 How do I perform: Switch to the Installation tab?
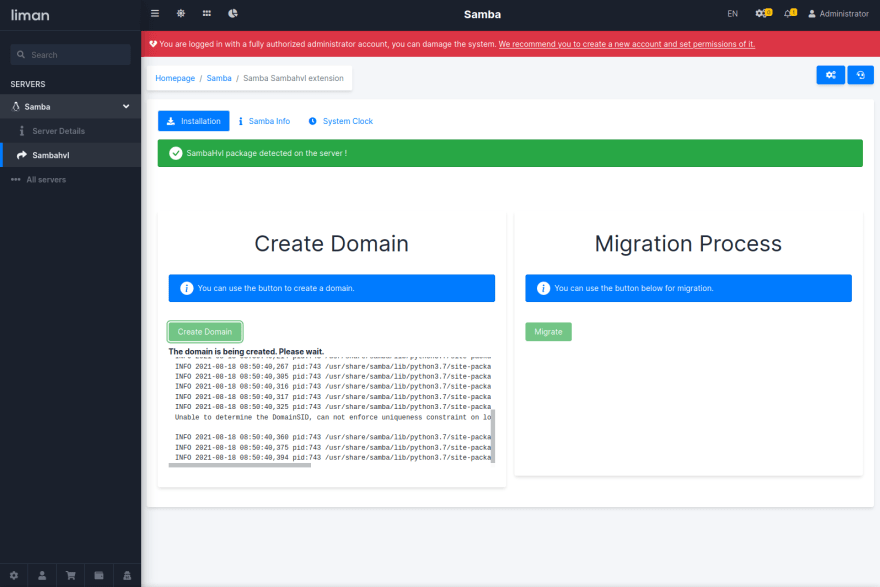[194, 121]
